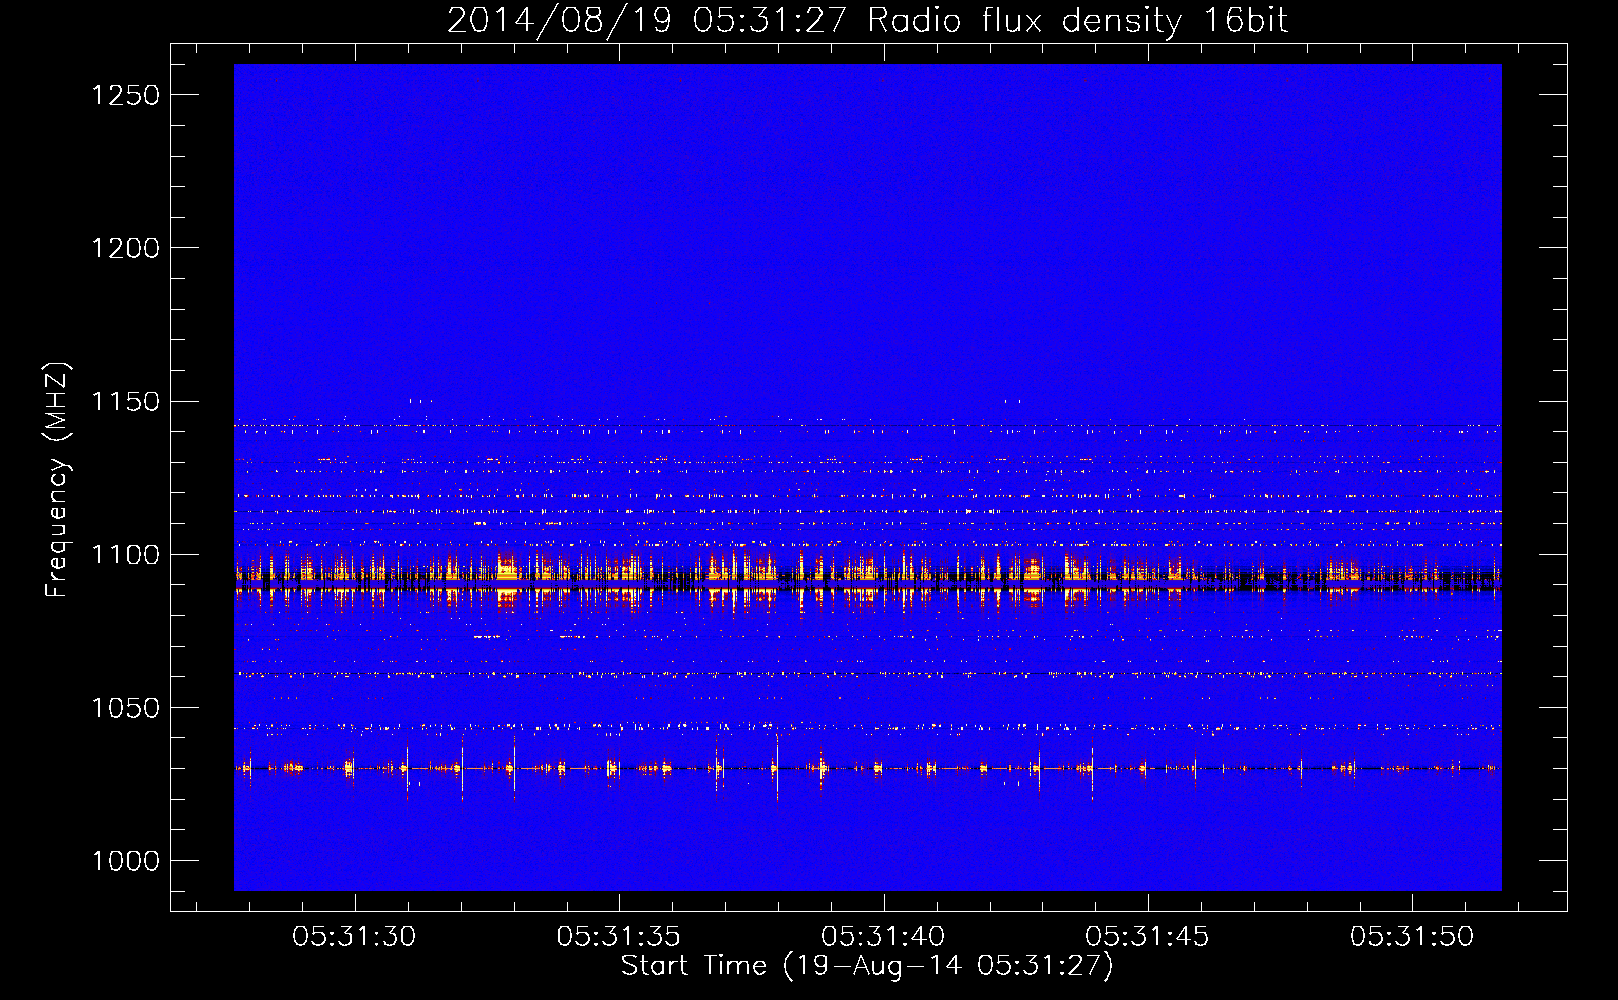The height and width of the screenshot is (1000, 1618).
Task: Click the 05:31:40 time tick label
Action: 883,937
